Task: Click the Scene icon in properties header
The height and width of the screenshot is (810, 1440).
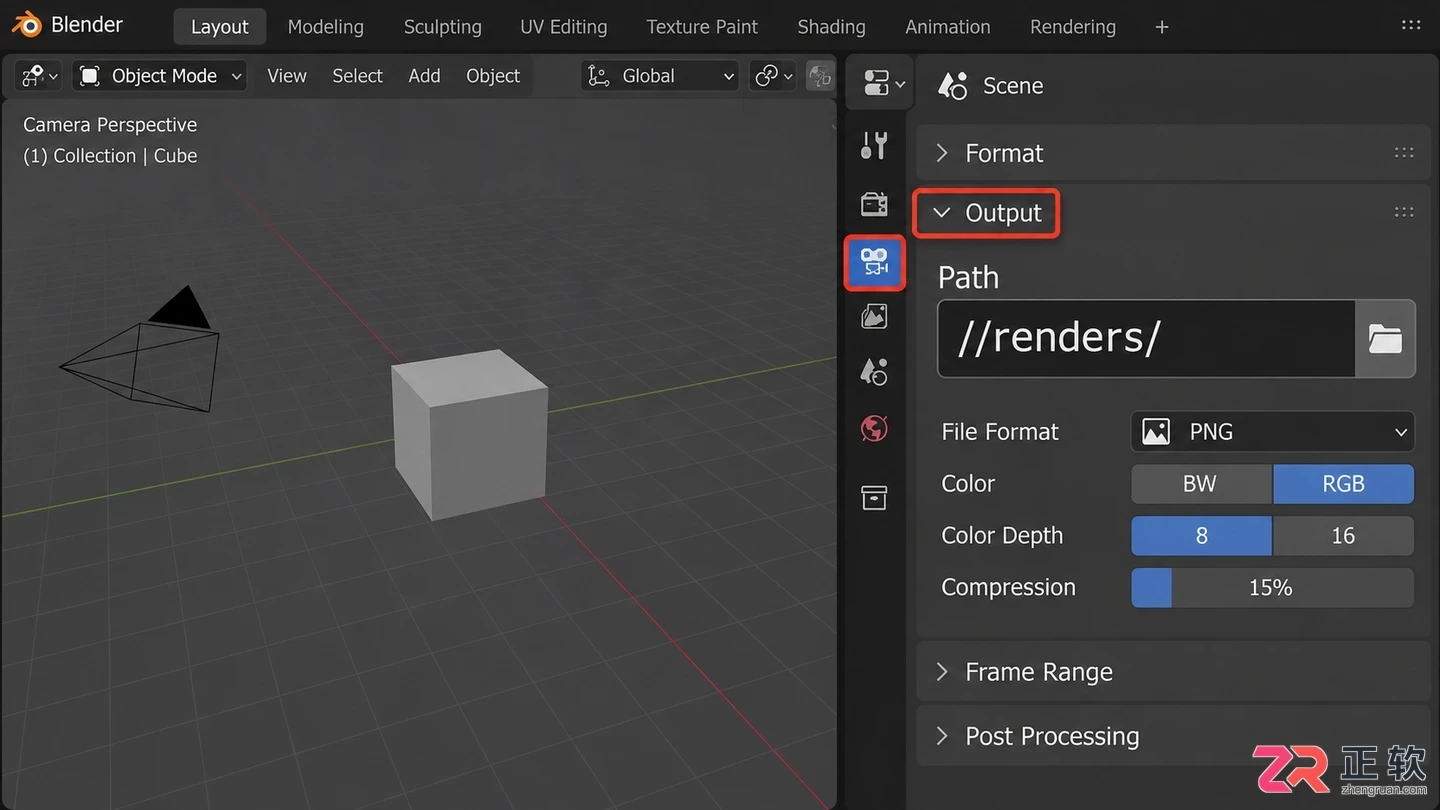Action: point(952,86)
